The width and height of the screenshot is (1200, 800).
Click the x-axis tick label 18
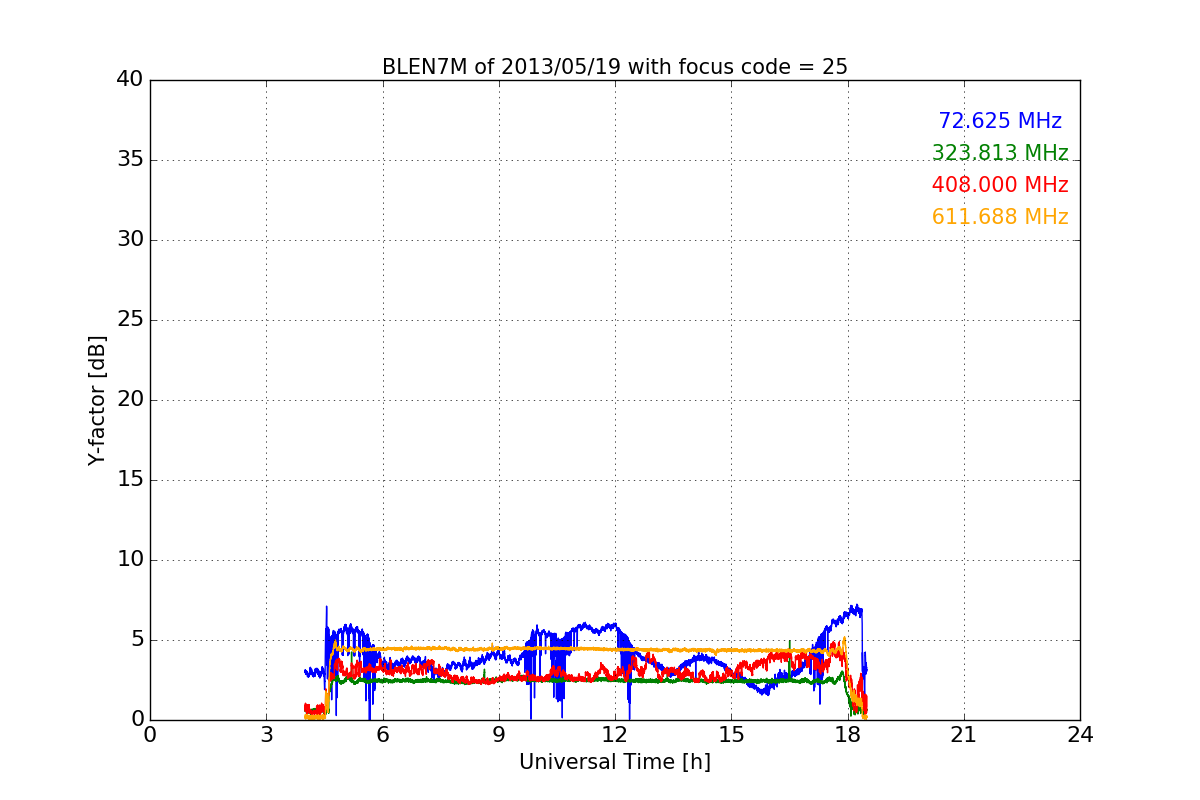point(848,734)
